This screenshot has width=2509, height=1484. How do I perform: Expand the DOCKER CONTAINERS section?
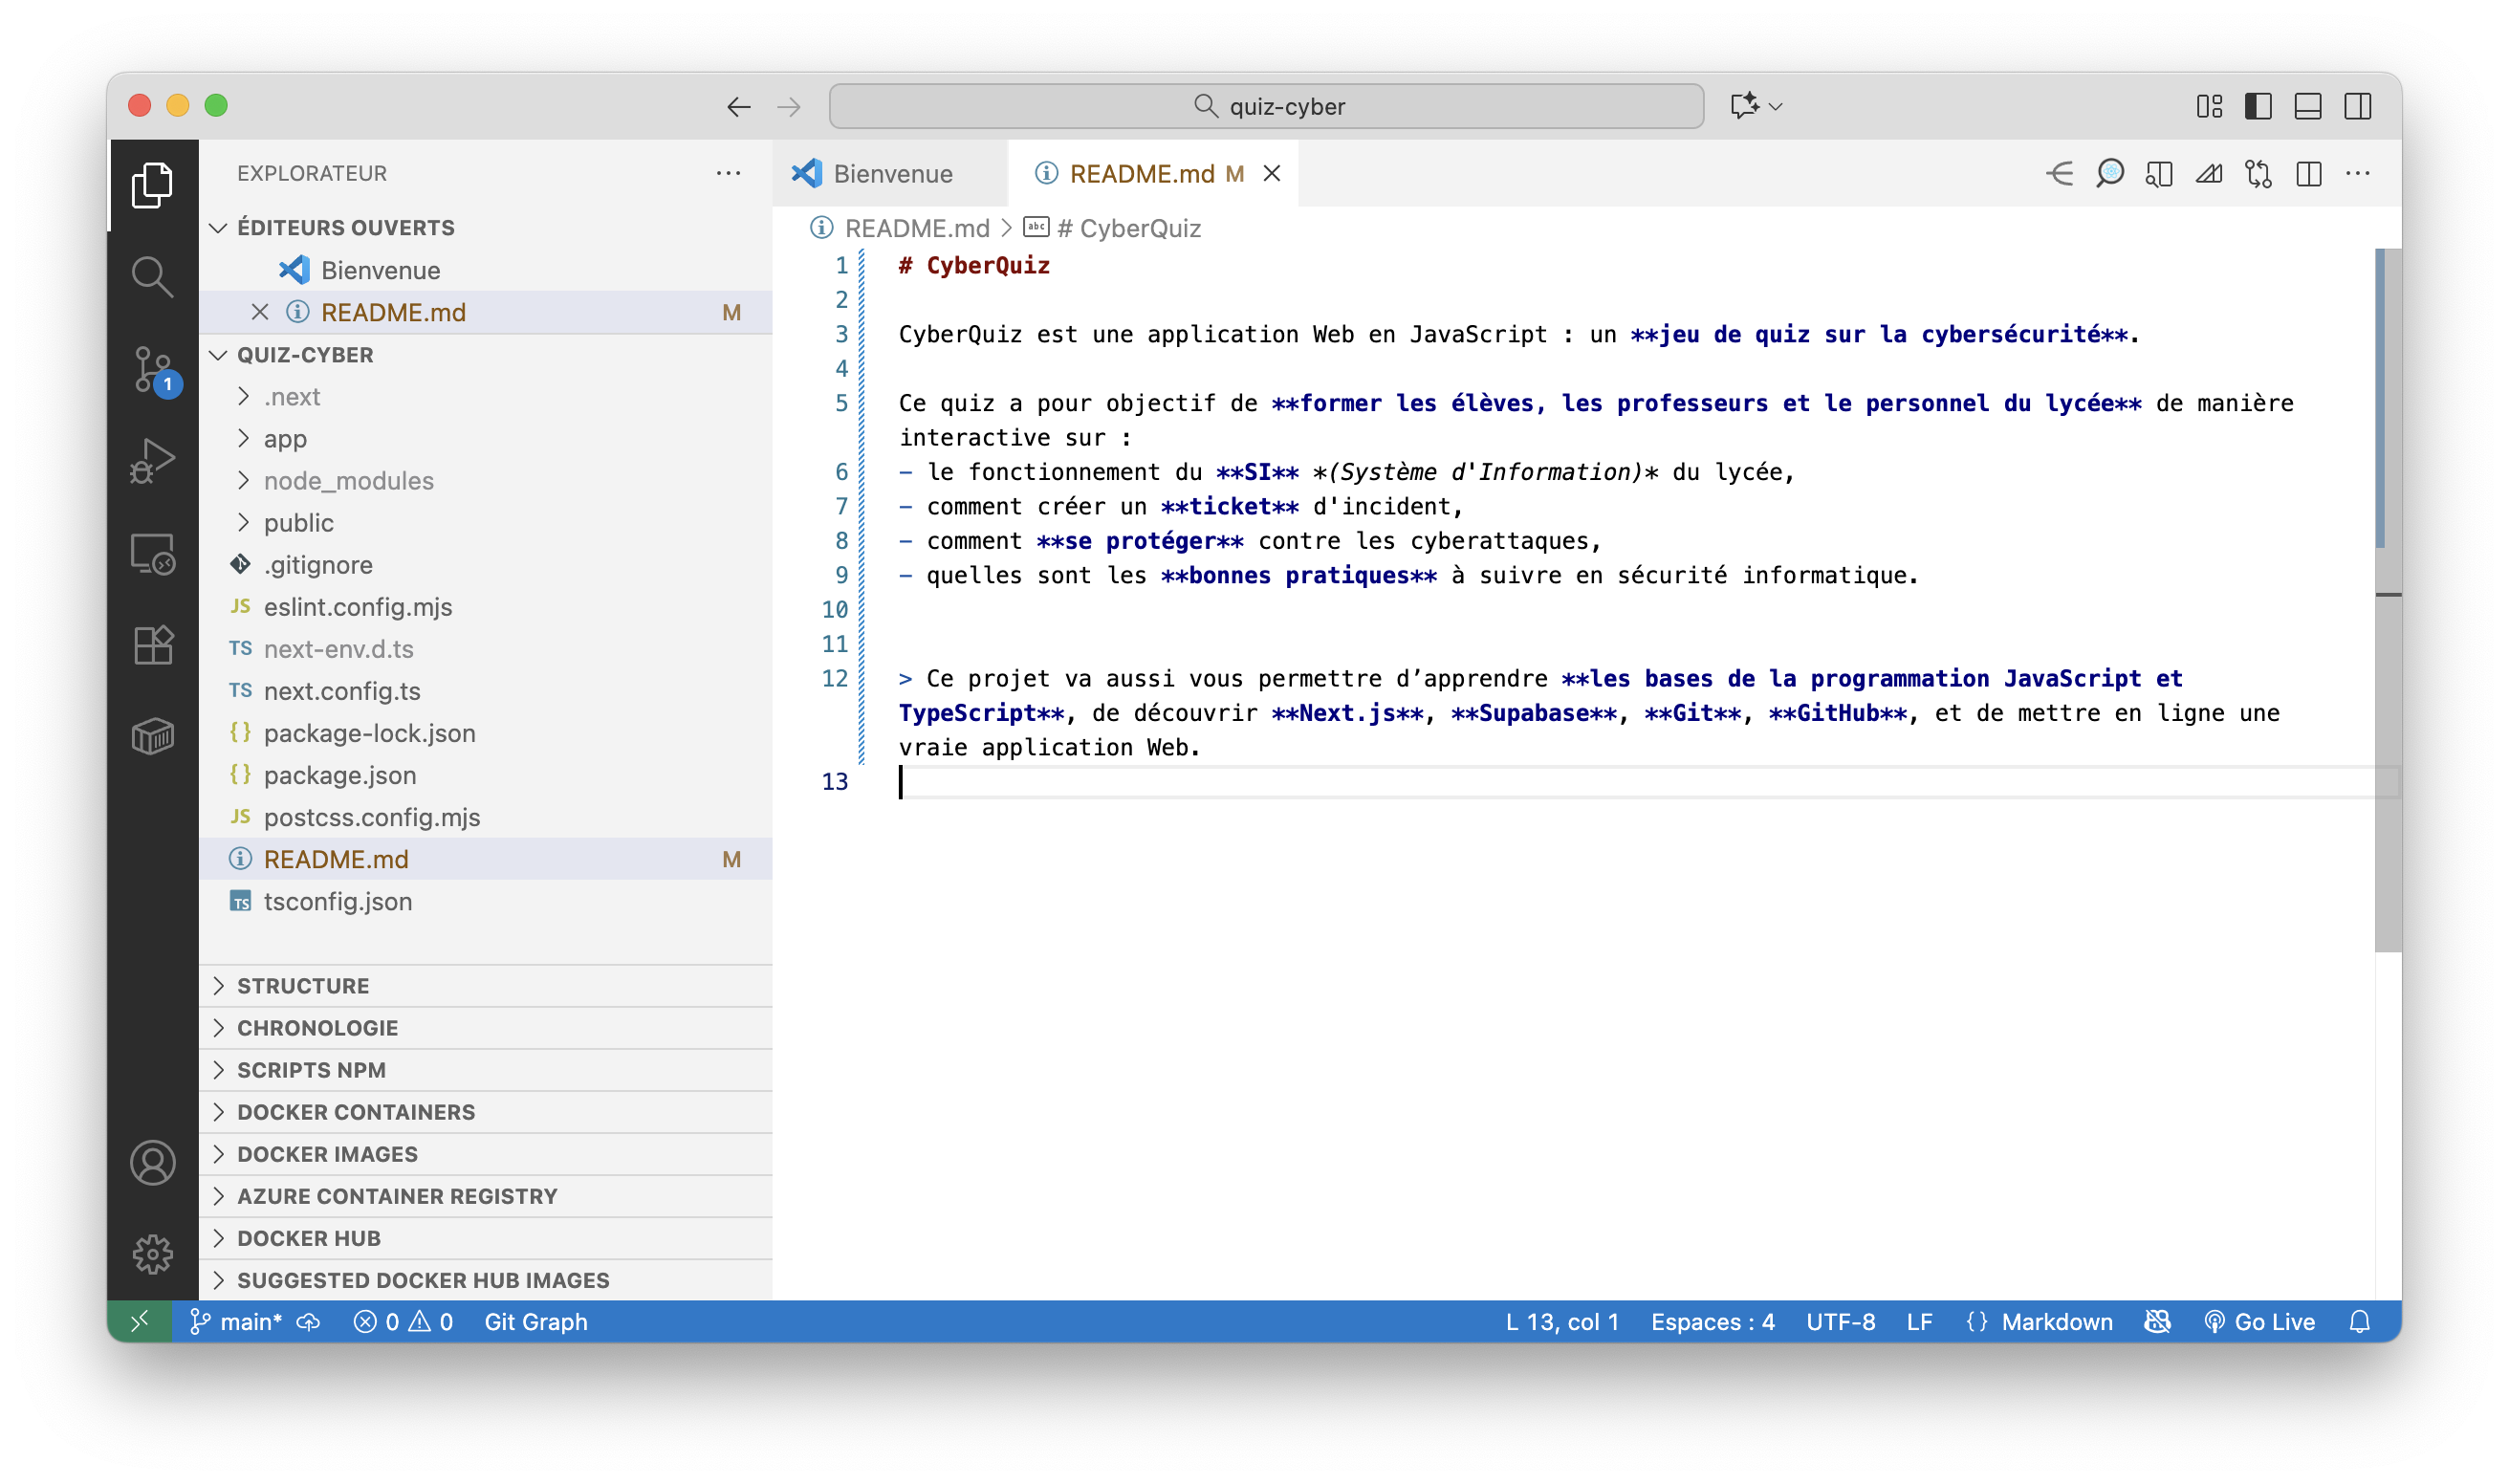pos(355,1112)
